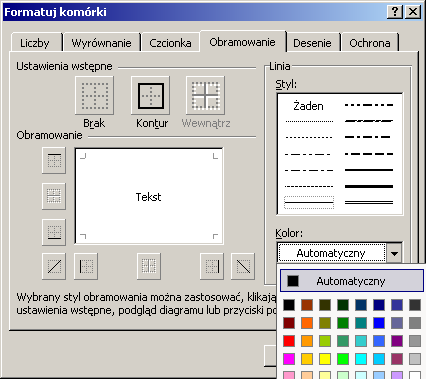Pick the pure blue swatch in the second row

379,323
